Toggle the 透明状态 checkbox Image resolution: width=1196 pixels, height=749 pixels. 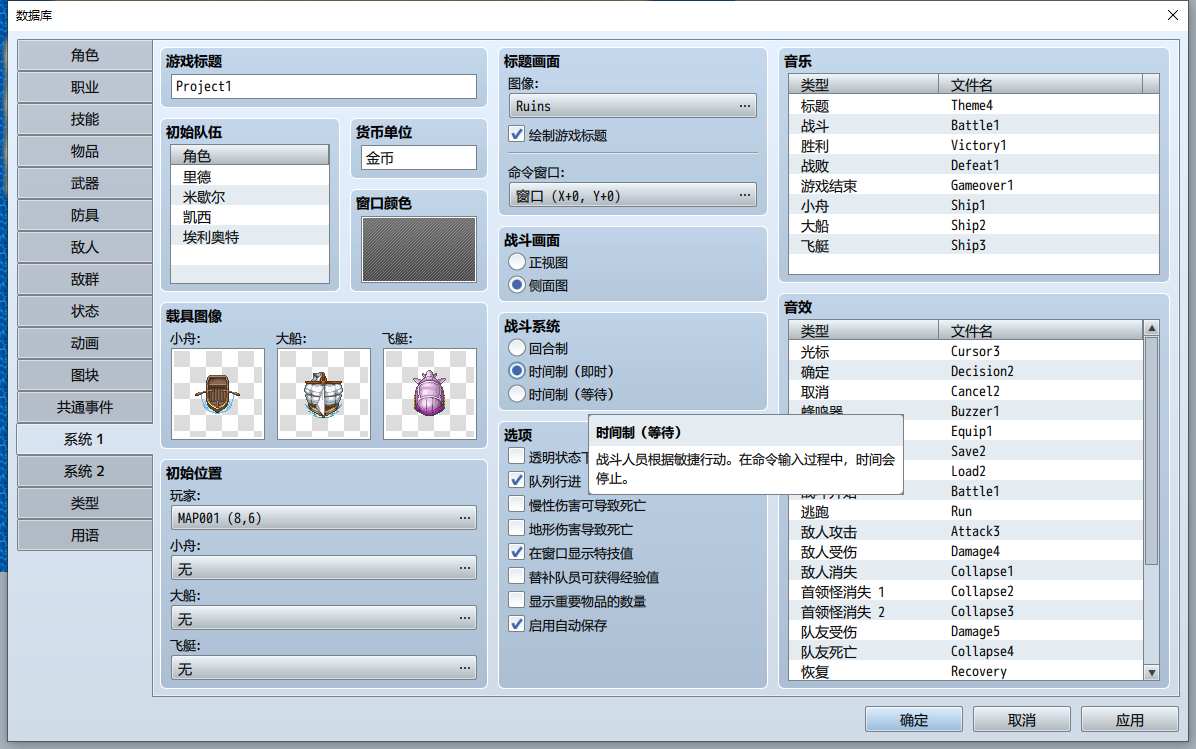pos(516,456)
